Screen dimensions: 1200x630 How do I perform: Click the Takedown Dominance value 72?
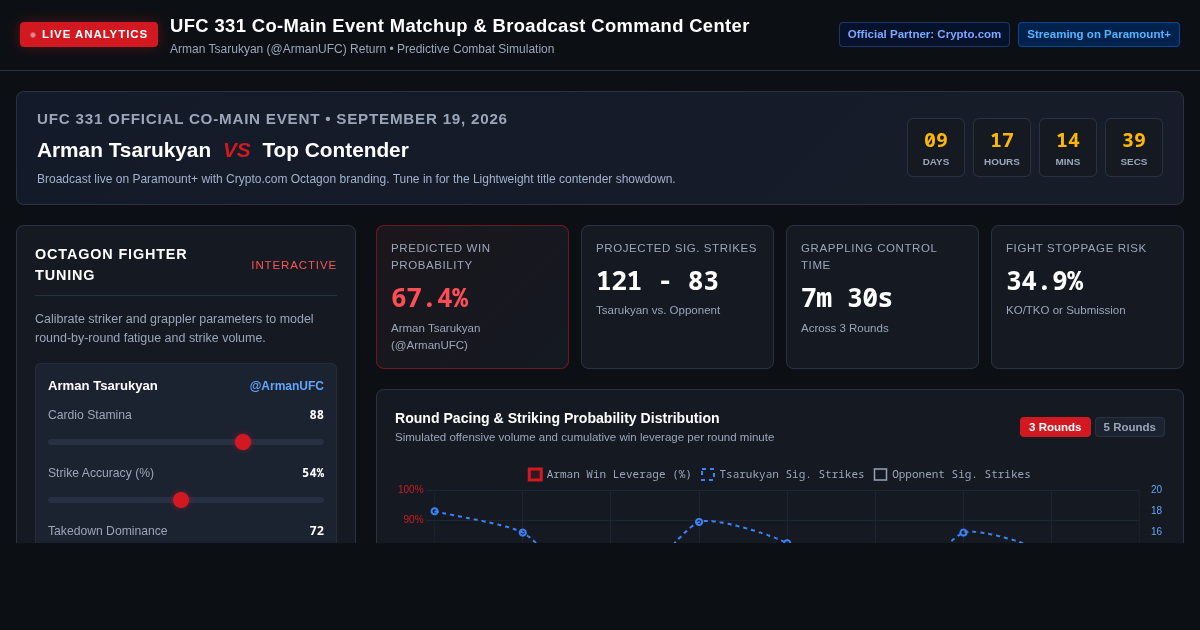[x=316, y=531]
